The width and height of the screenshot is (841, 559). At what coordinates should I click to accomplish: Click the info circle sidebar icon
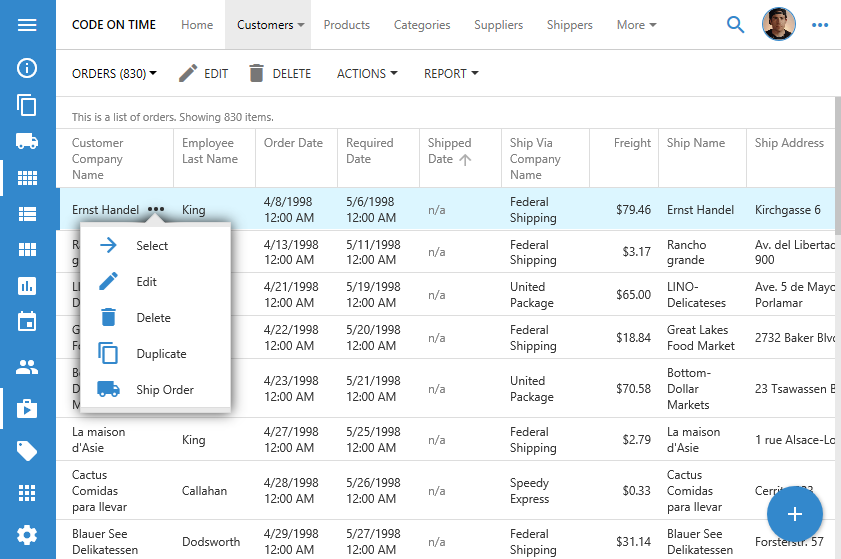click(x=27, y=68)
